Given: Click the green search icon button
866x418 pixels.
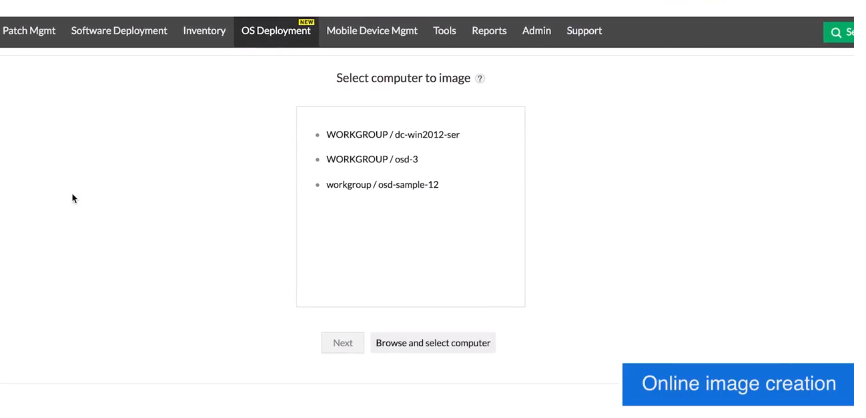Looking at the screenshot, I should 838,32.
